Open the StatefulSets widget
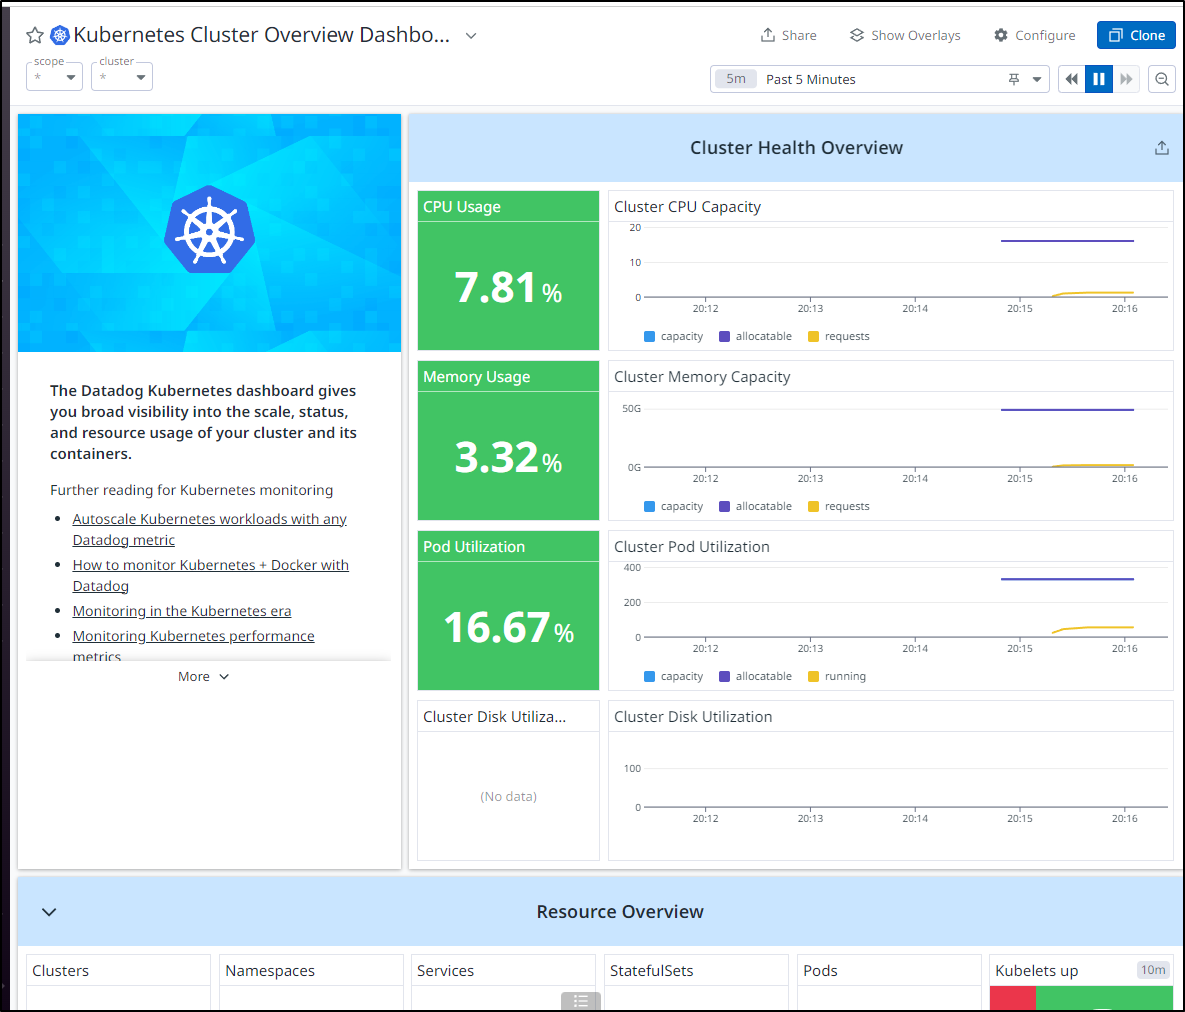 click(696, 981)
